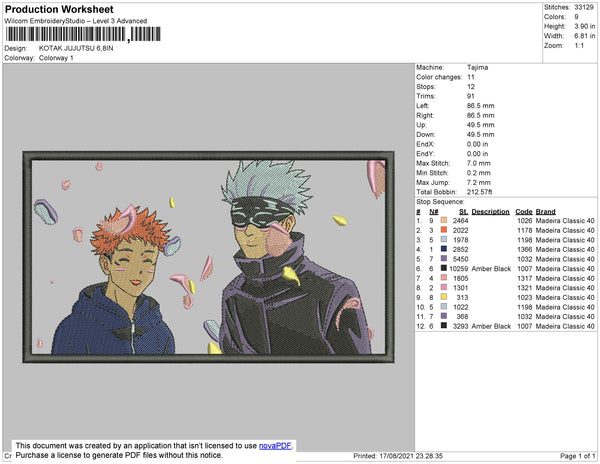Click the 'Stop Sequence:' heading
This screenshot has height=464, width=600.
tap(440, 202)
